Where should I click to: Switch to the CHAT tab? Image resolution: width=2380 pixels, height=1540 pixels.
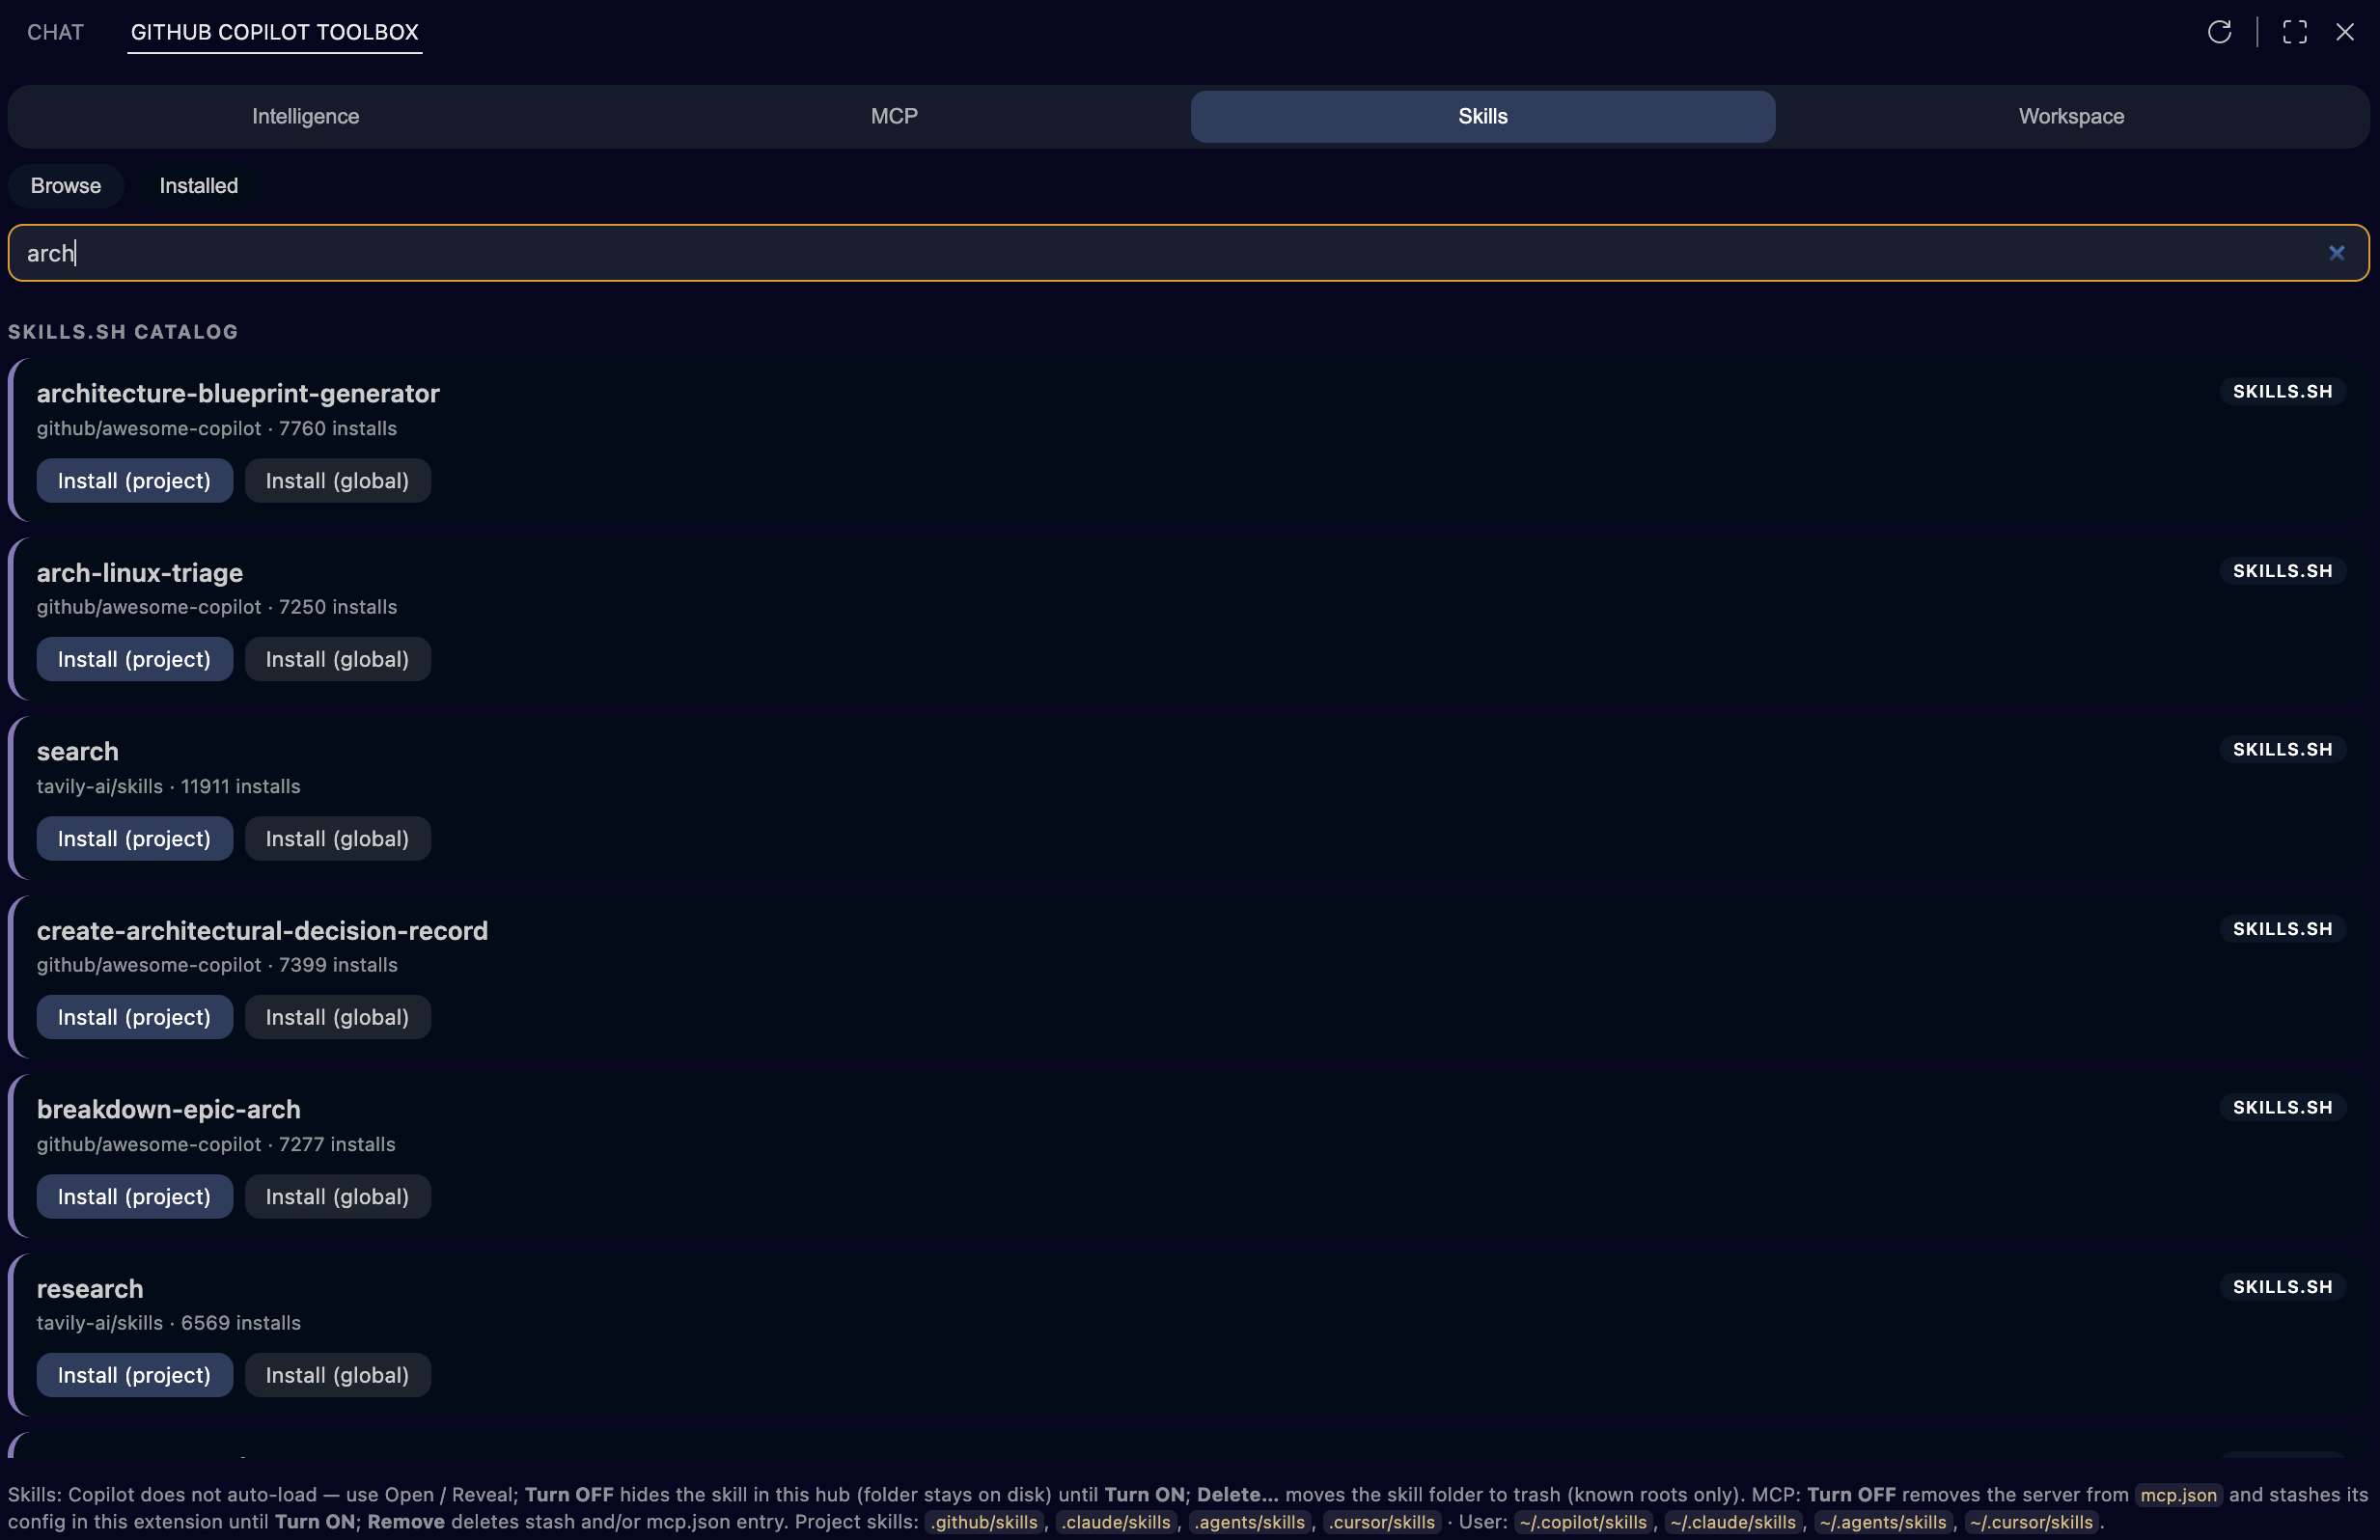click(55, 32)
